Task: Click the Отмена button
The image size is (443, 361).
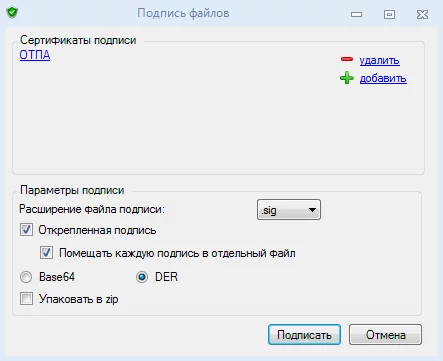Action: click(385, 335)
